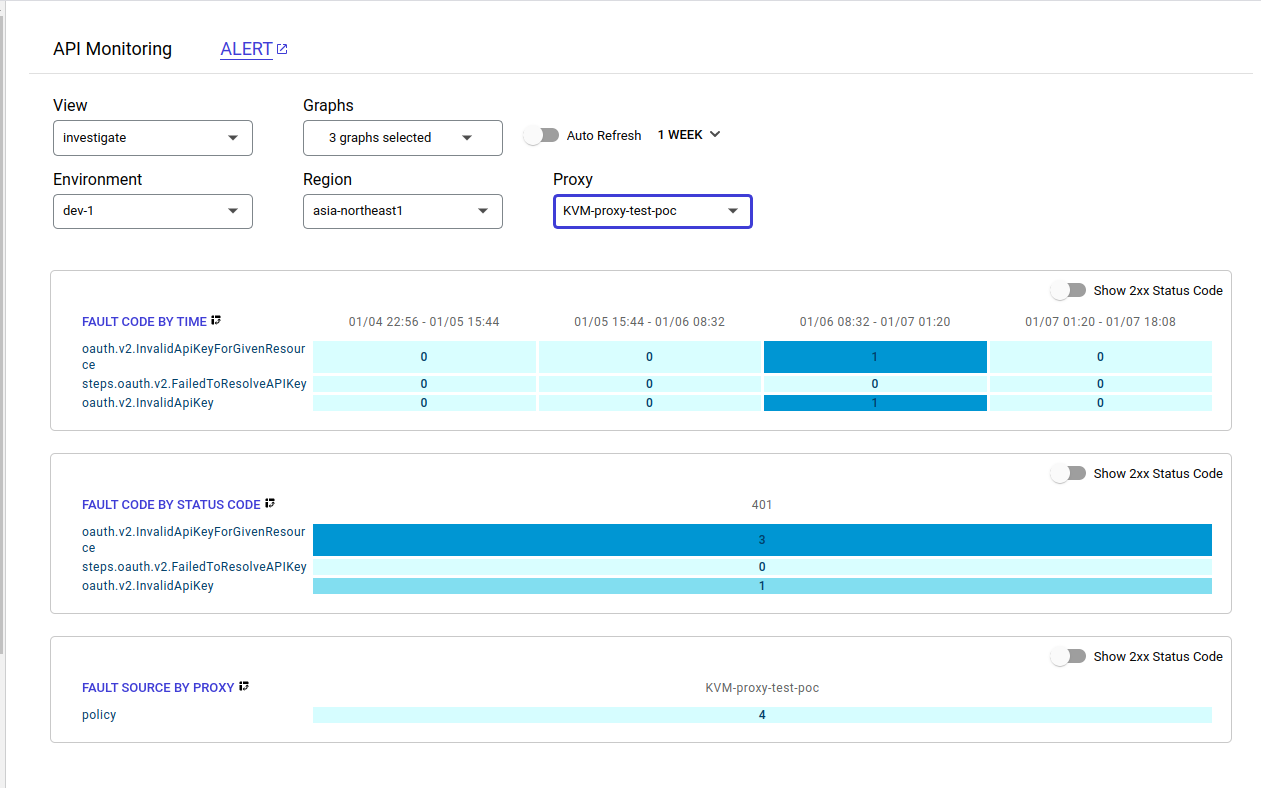Expand the 1 WEEK time range selector
This screenshot has height=788, width=1261.
coord(689,135)
